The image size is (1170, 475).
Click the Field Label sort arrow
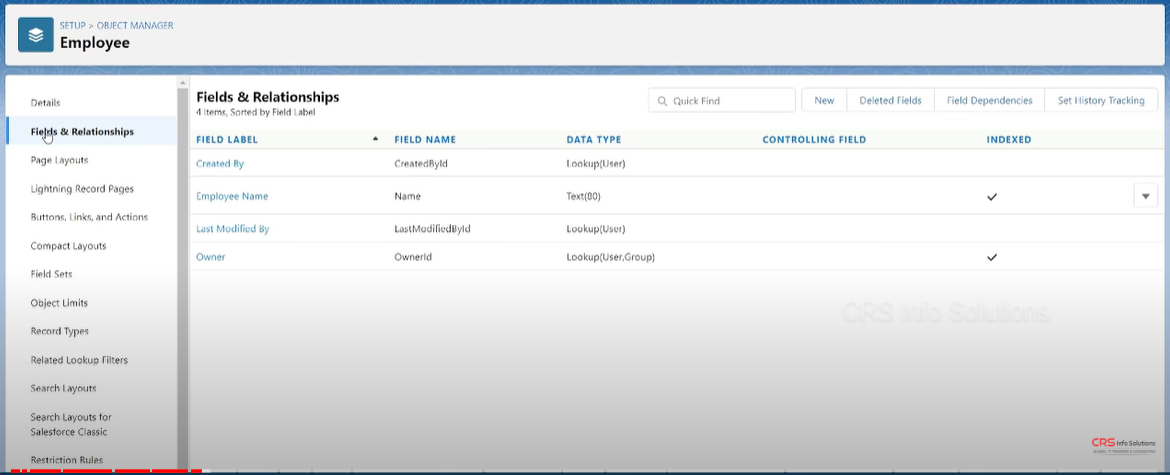375,139
